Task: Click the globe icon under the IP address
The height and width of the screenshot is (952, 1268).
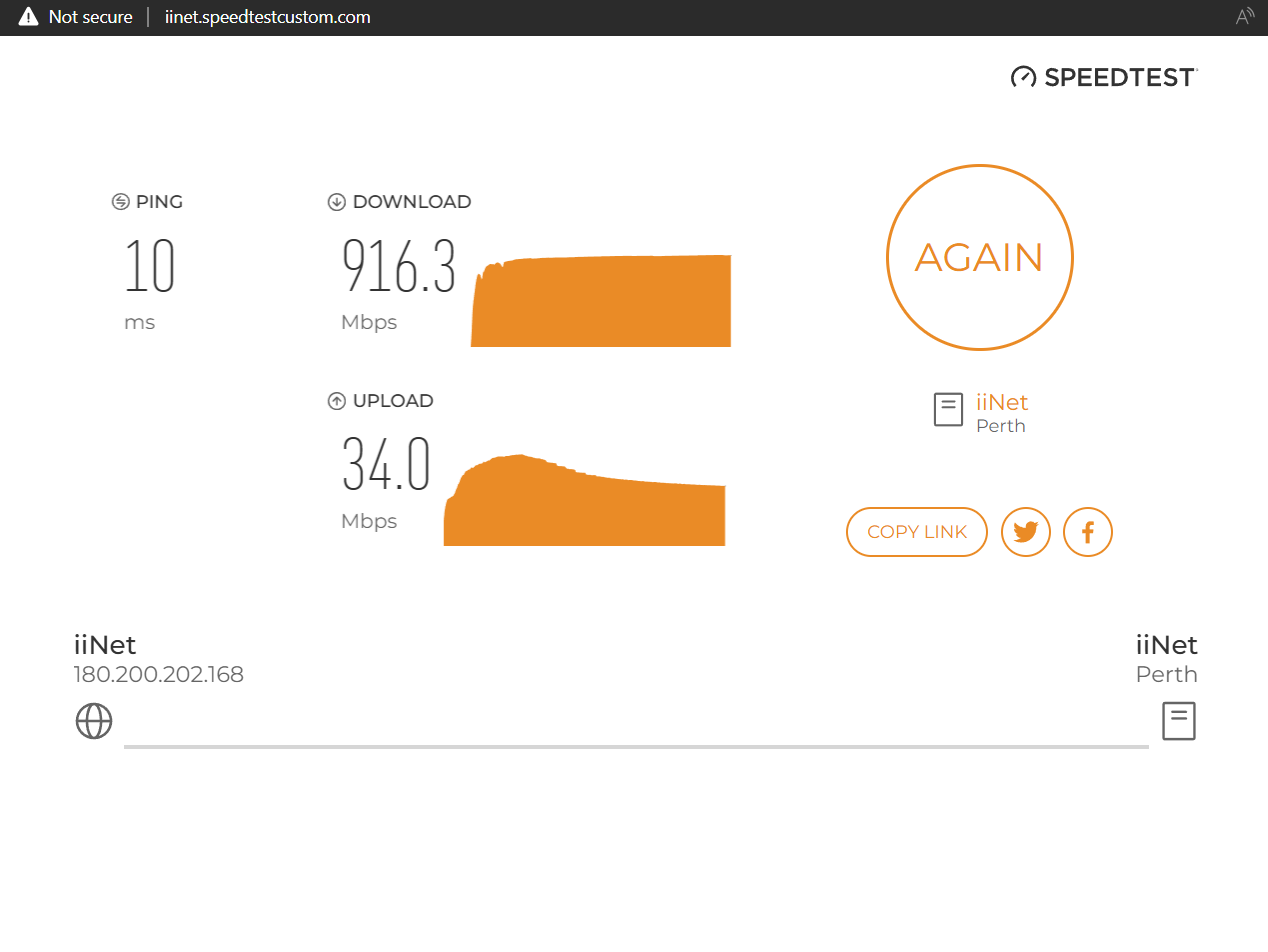Action: click(x=94, y=721)
